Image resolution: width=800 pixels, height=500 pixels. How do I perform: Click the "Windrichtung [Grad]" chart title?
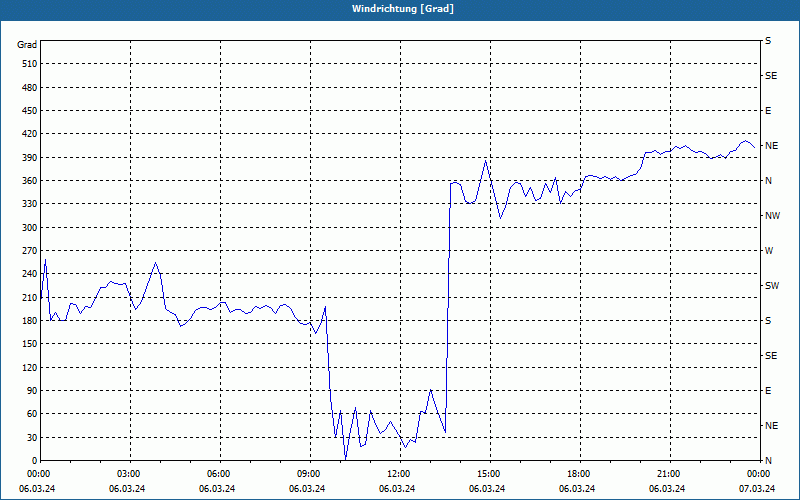403,9
